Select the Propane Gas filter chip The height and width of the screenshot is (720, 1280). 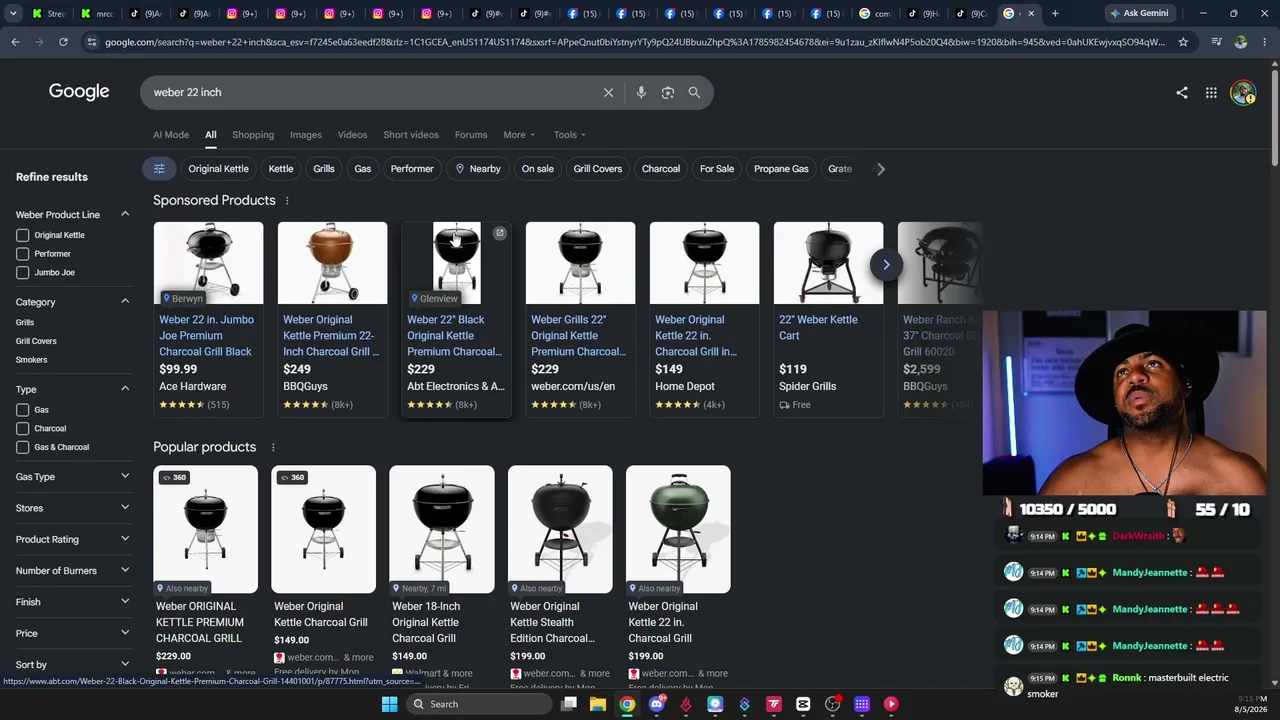pyautogui.click(x=781, y=169)
